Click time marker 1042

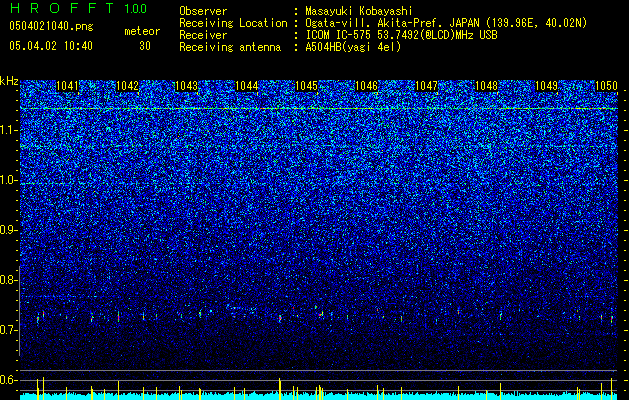point(127,86)
